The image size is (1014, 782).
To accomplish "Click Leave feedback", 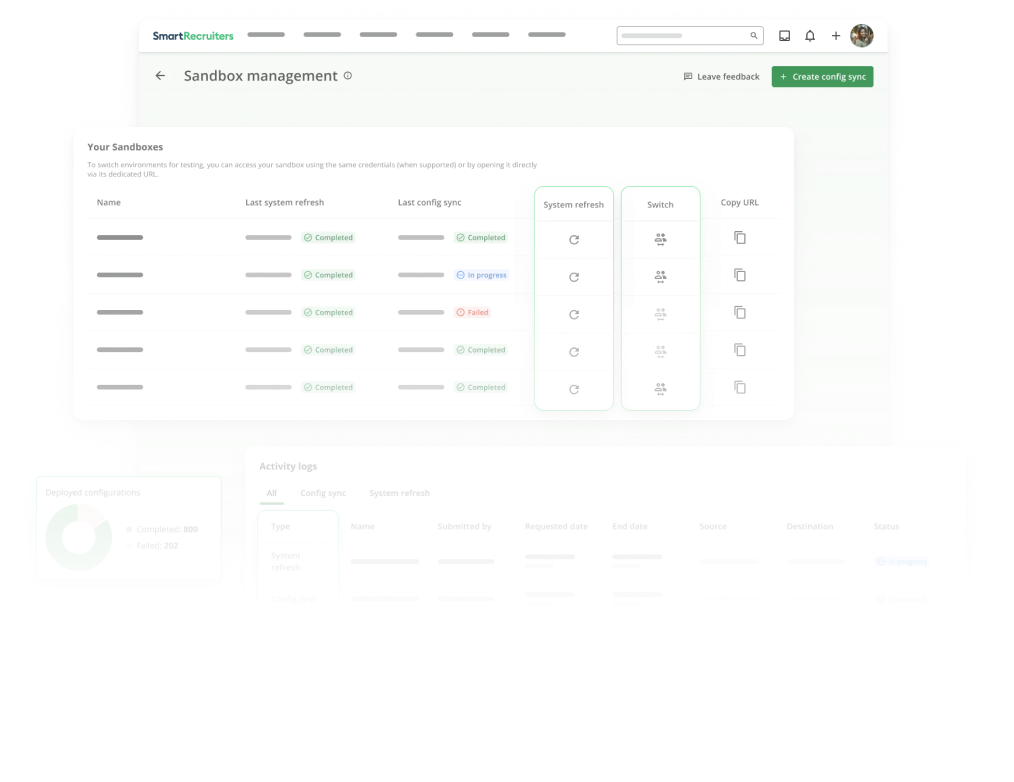I will (x=721, y=76).
